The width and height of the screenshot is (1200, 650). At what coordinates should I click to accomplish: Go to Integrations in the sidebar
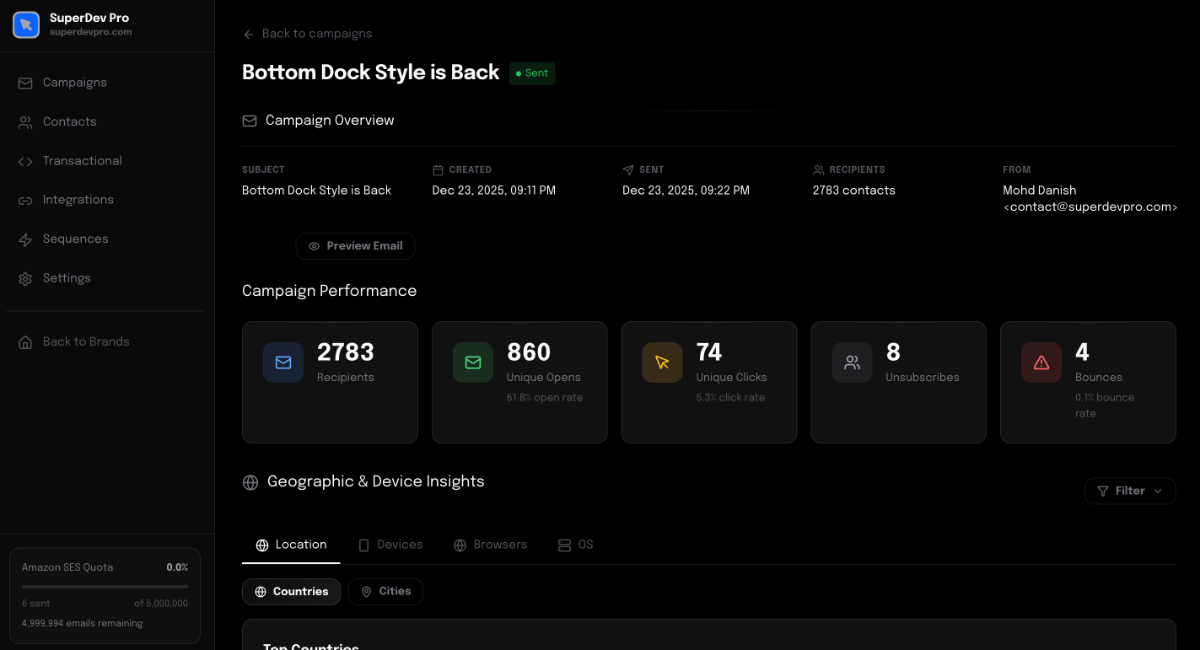78,200
